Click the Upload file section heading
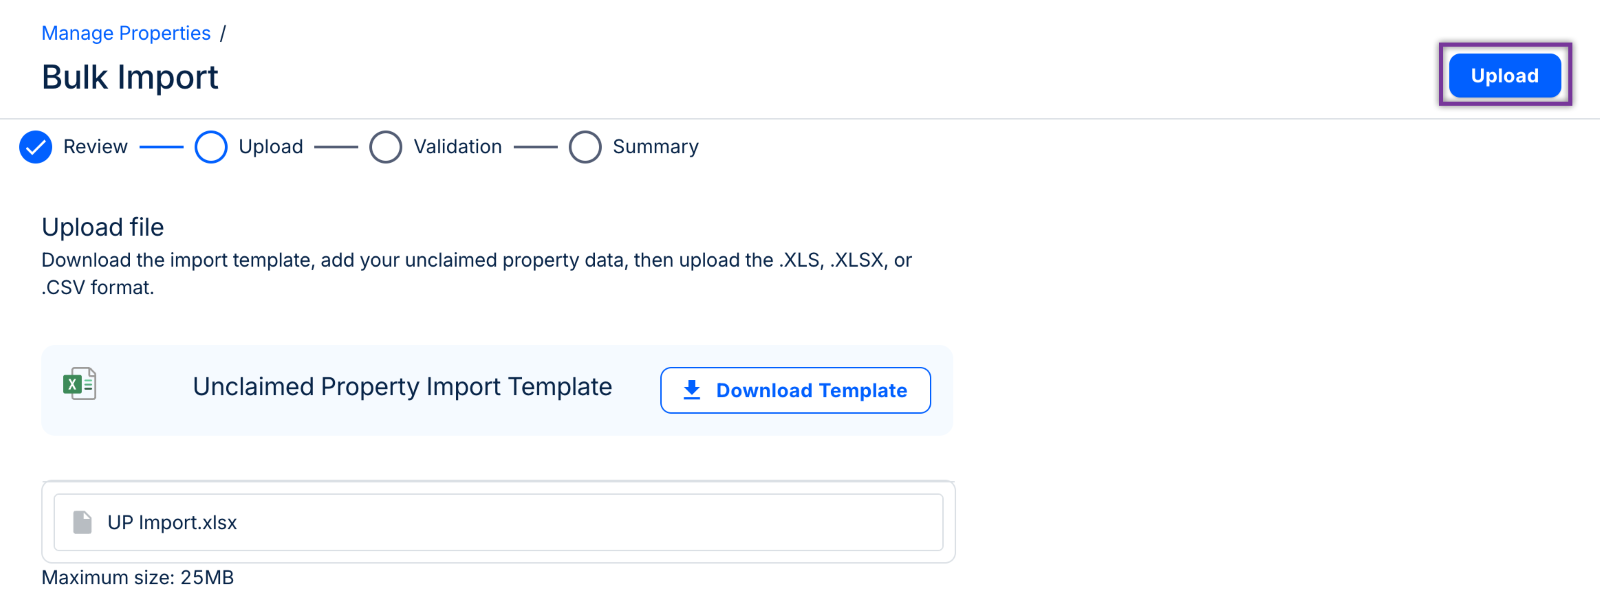This screenshot has height=609, width=1600. point(103,227)
